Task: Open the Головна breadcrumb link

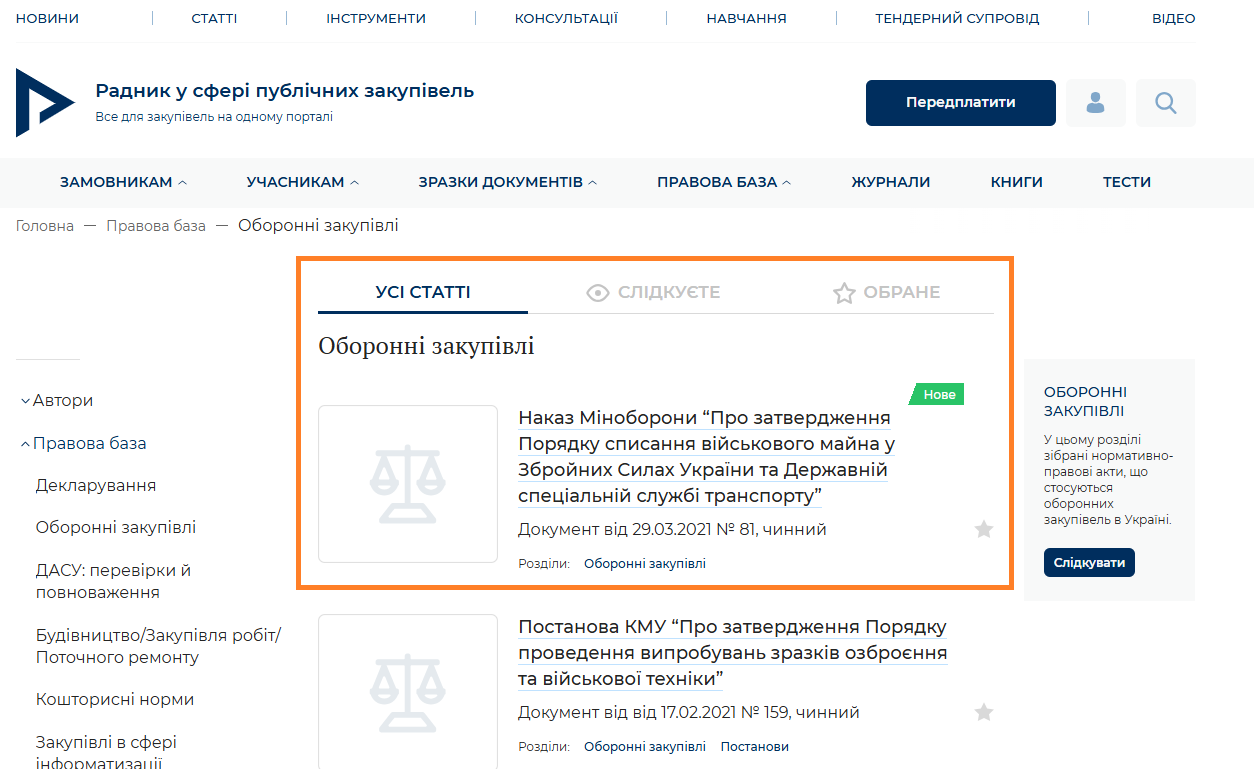Action: [45, 225]
